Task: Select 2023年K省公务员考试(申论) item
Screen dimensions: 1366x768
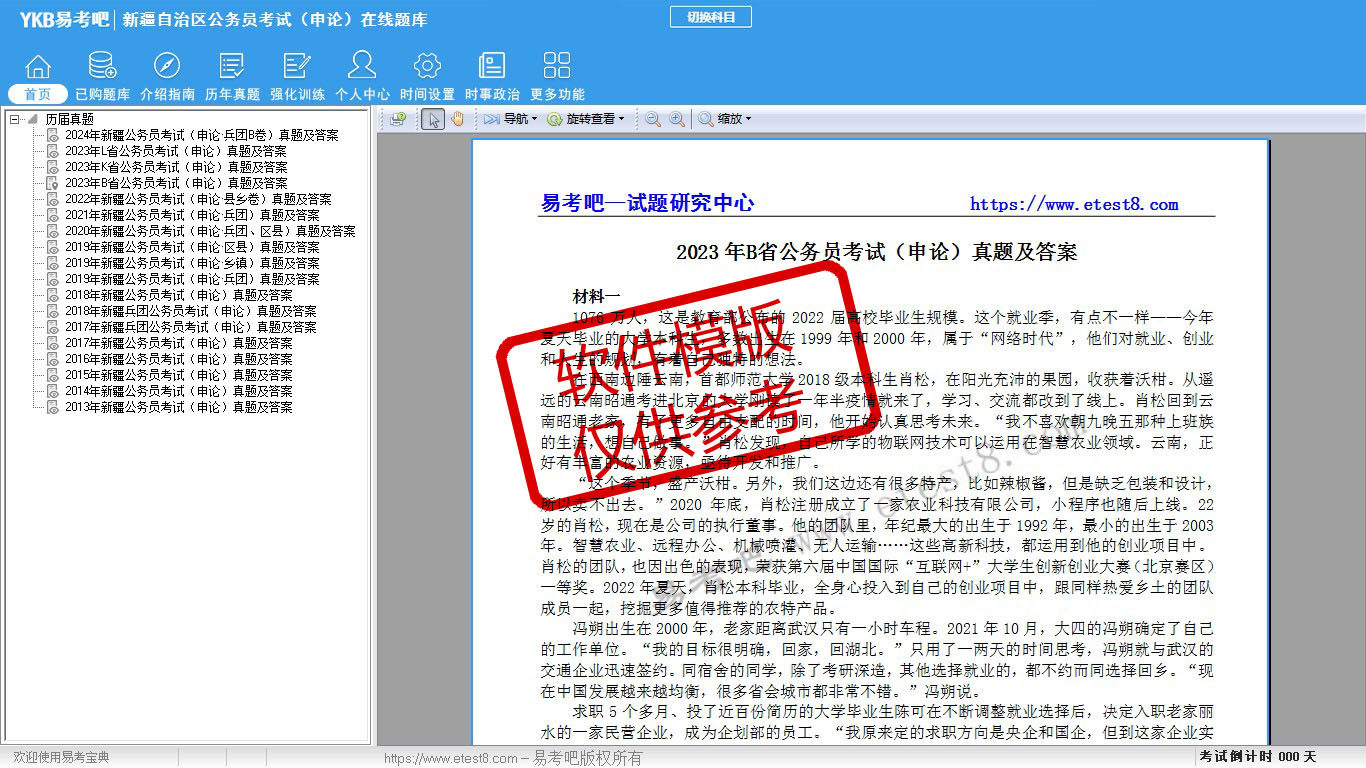Action: pyautogui.click(x=175, y=167)
